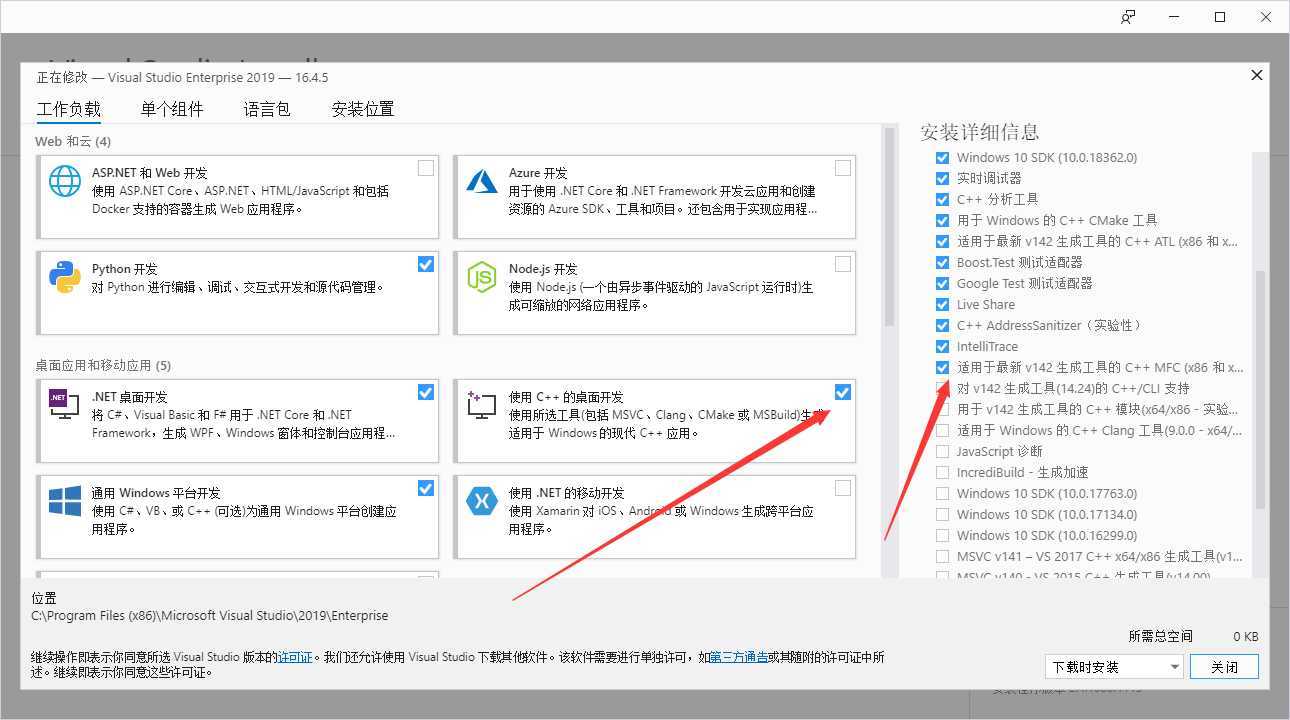
Task: Open the 语言包 tab
Action: coord(267,109)
